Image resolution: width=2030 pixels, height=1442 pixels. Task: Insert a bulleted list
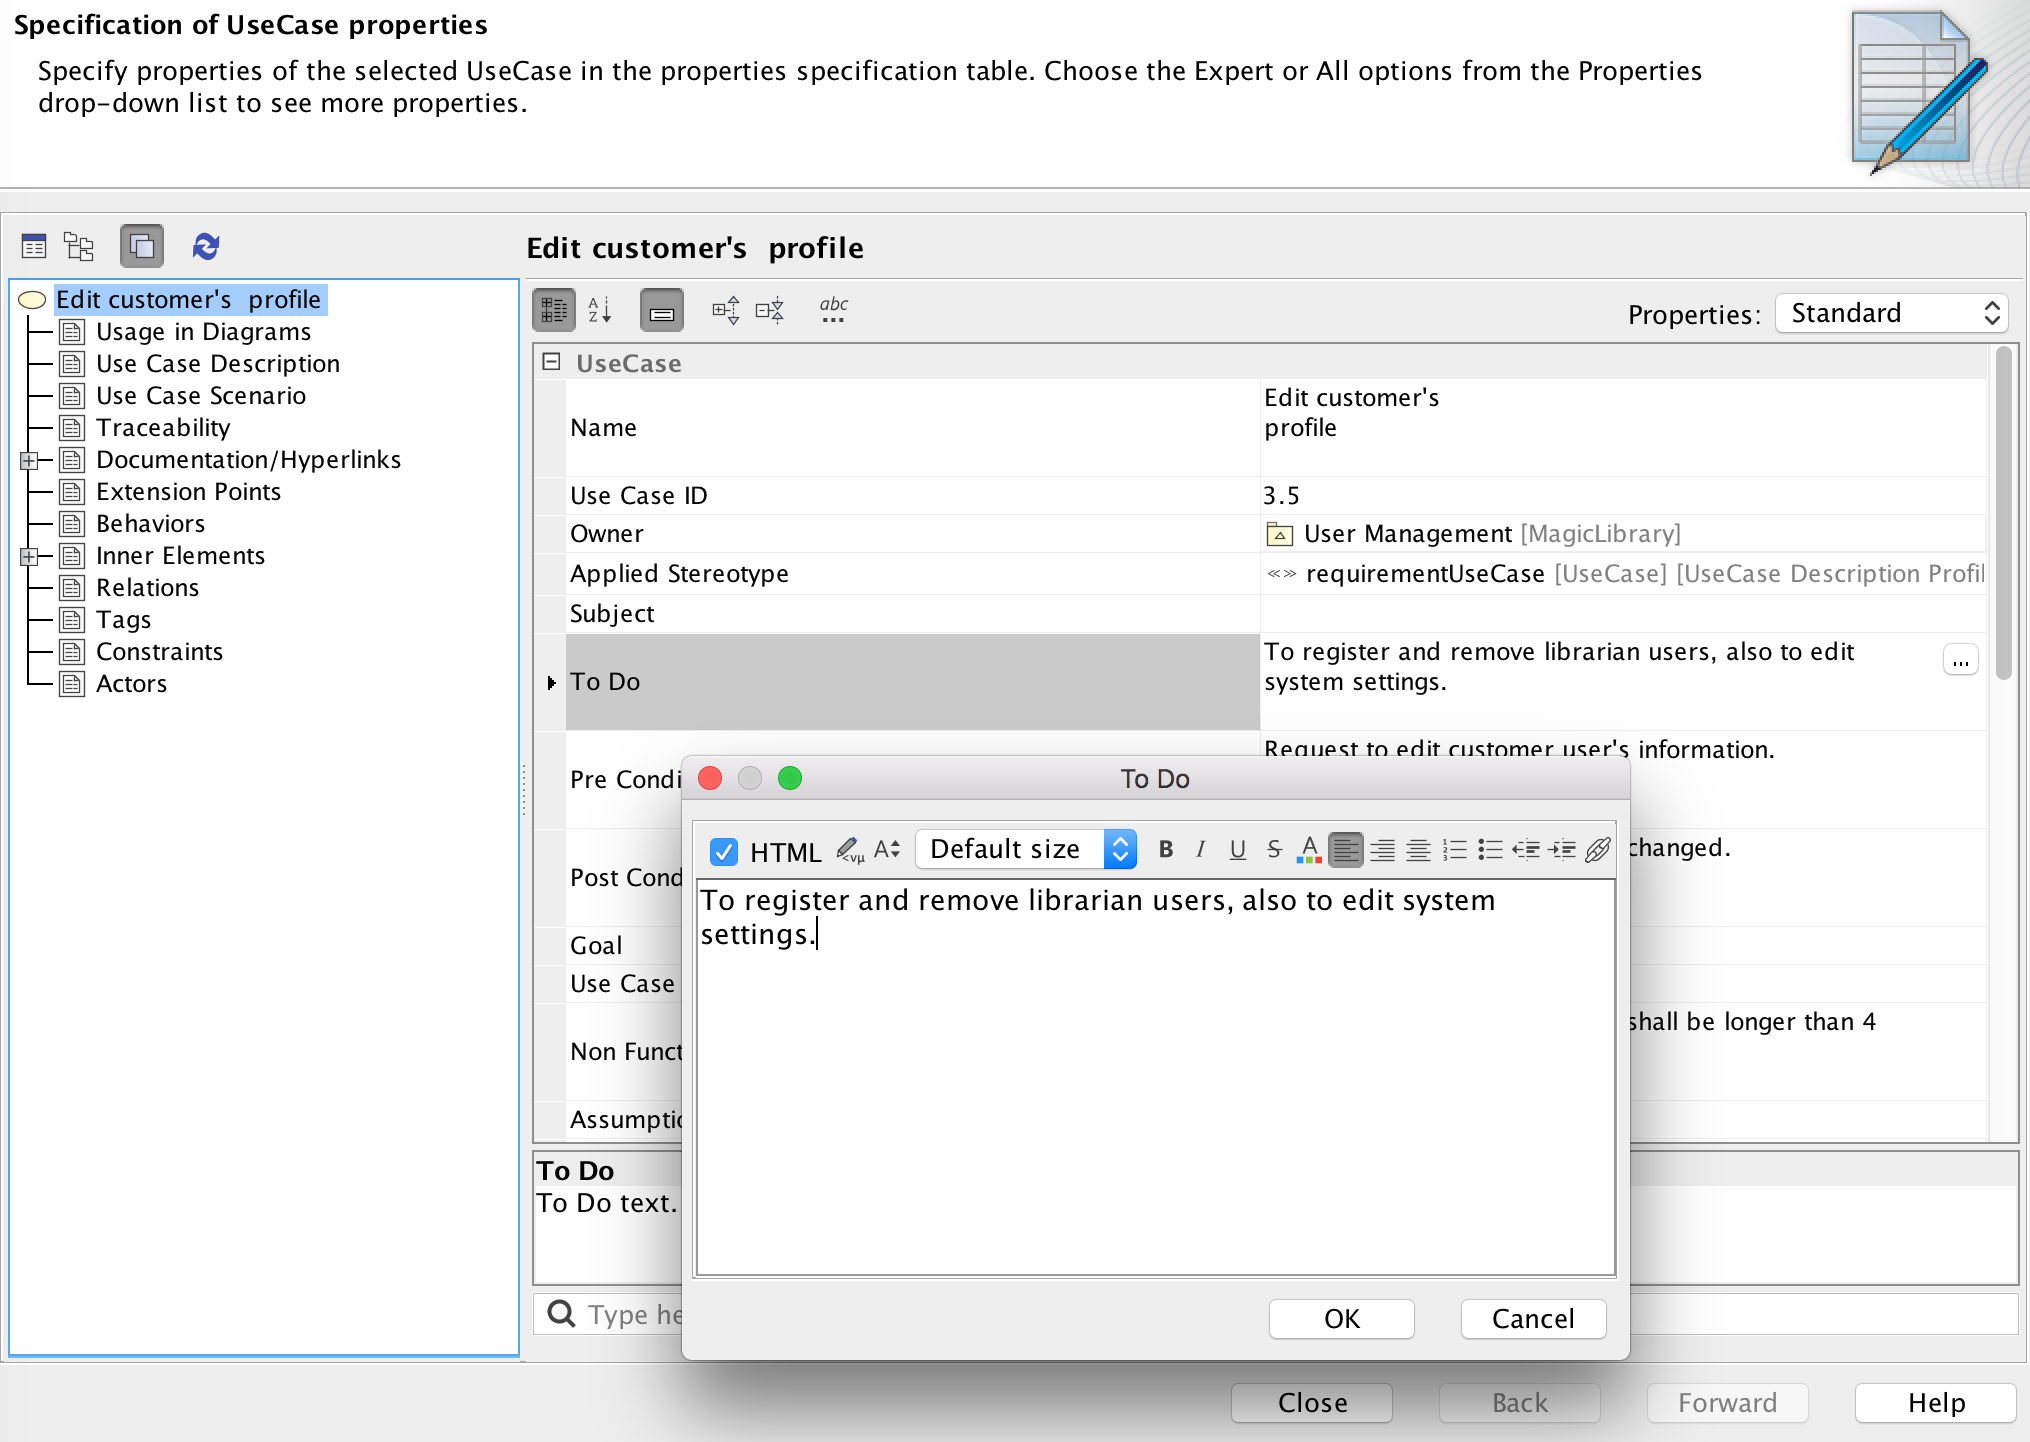[x=1490, y=849]
